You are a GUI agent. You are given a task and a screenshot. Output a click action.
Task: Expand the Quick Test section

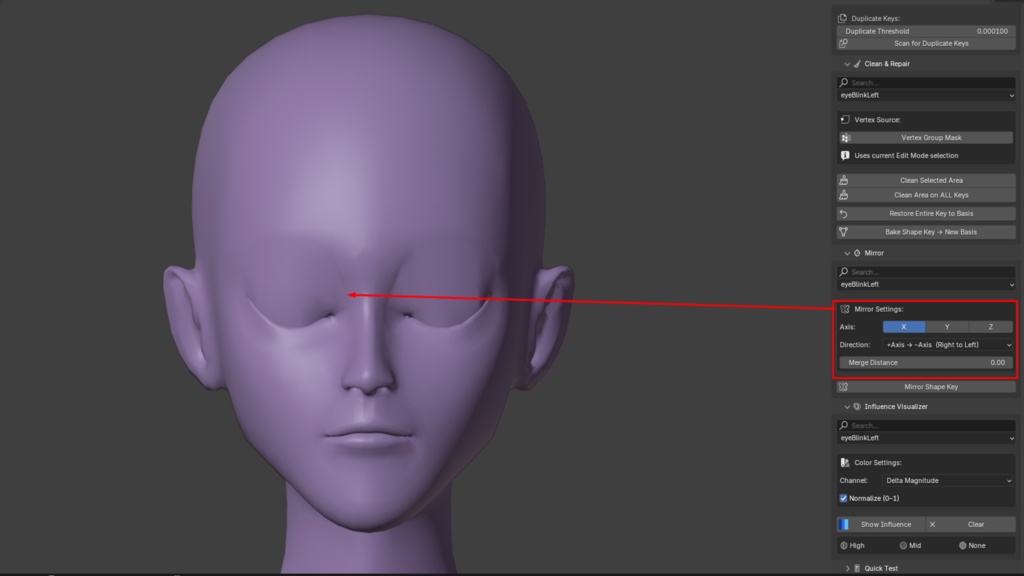click(847, 568)
